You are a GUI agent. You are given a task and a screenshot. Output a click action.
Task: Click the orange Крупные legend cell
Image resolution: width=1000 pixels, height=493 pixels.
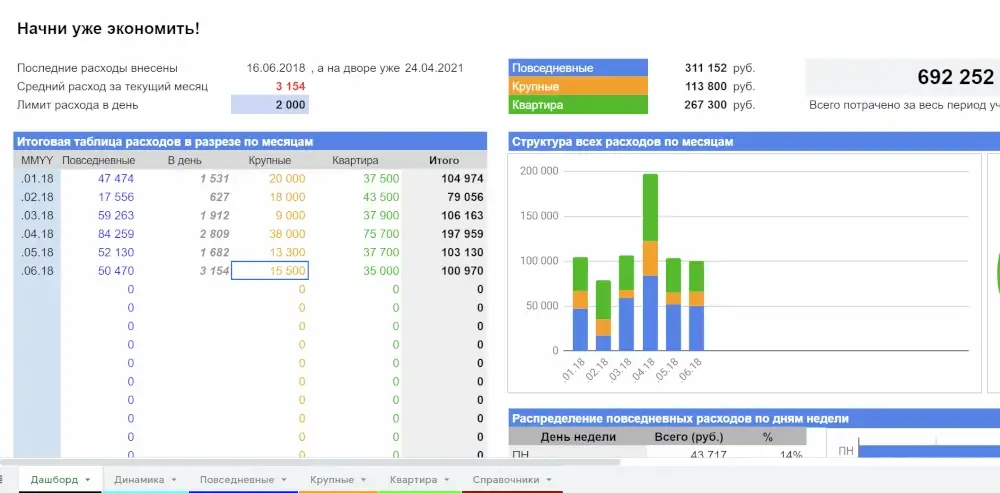[578, 86]
